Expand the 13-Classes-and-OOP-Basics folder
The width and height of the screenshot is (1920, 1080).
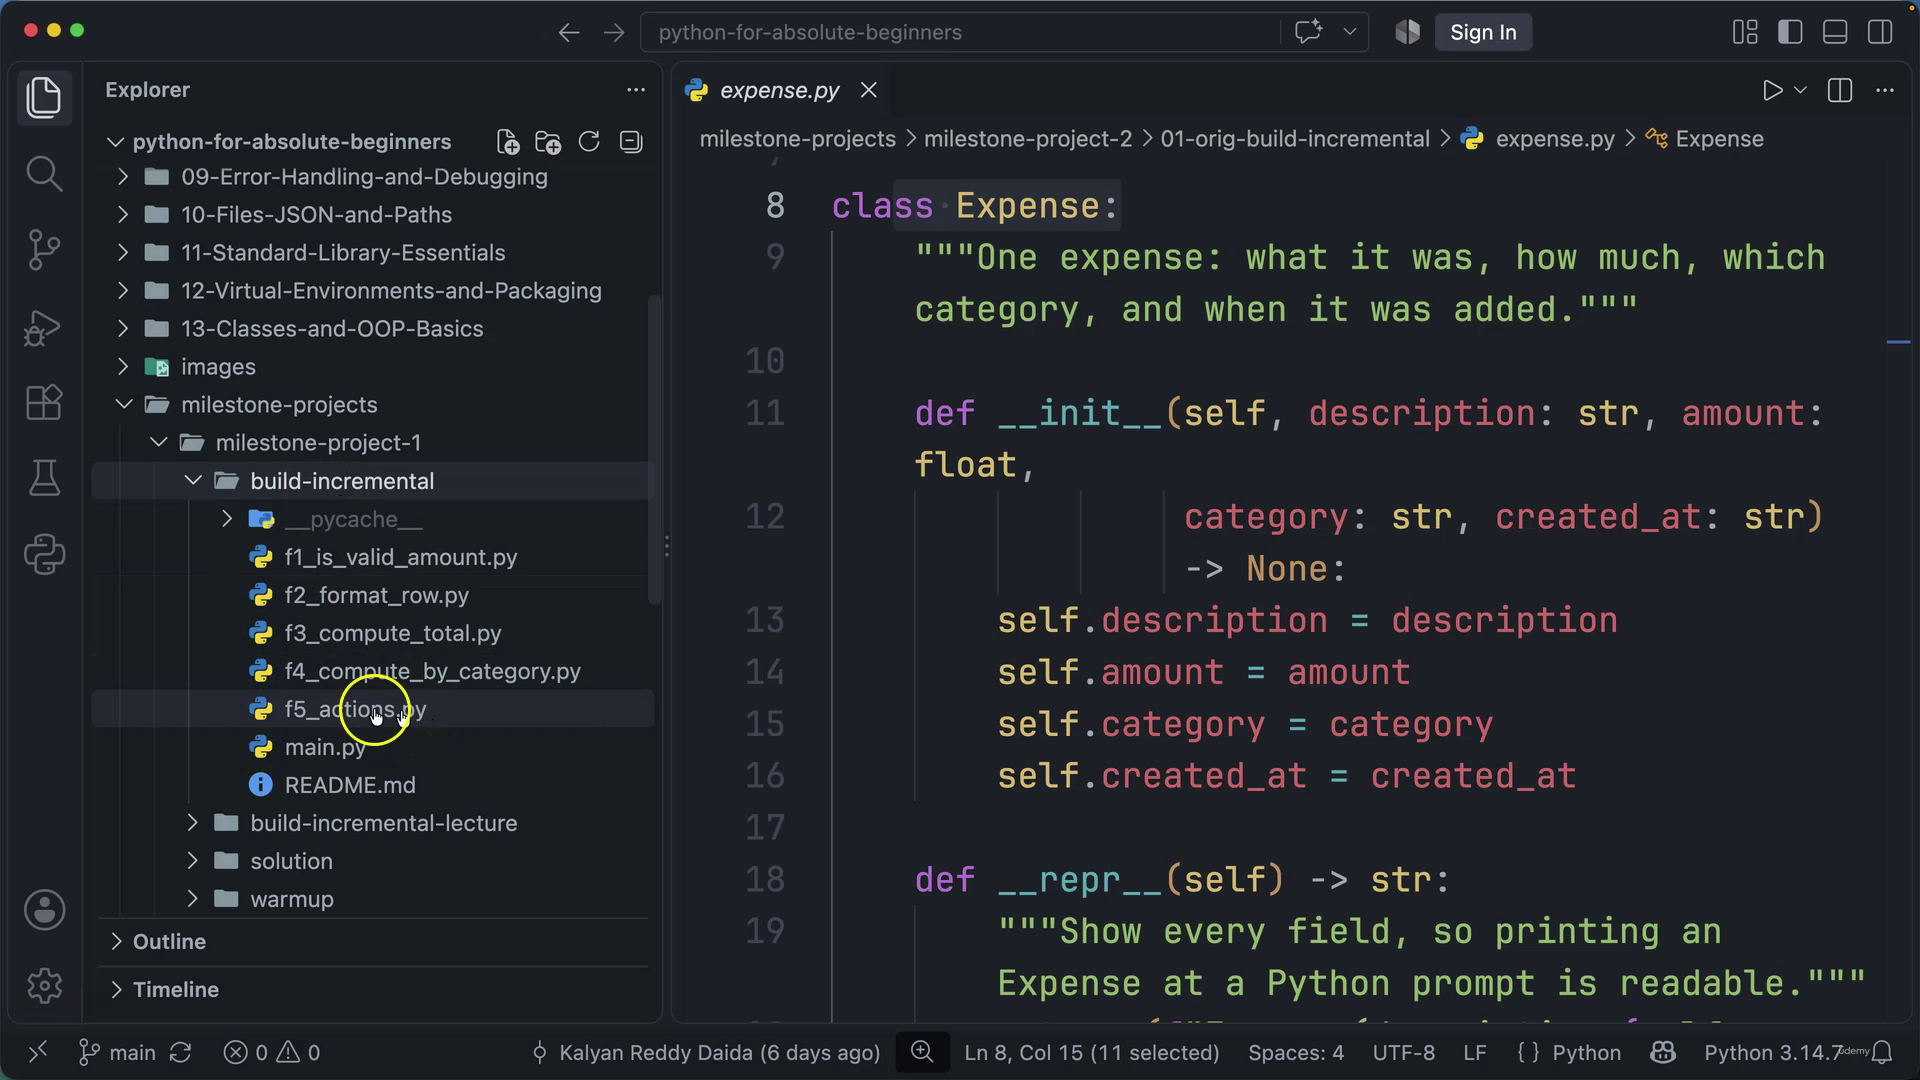click(123, 329)
